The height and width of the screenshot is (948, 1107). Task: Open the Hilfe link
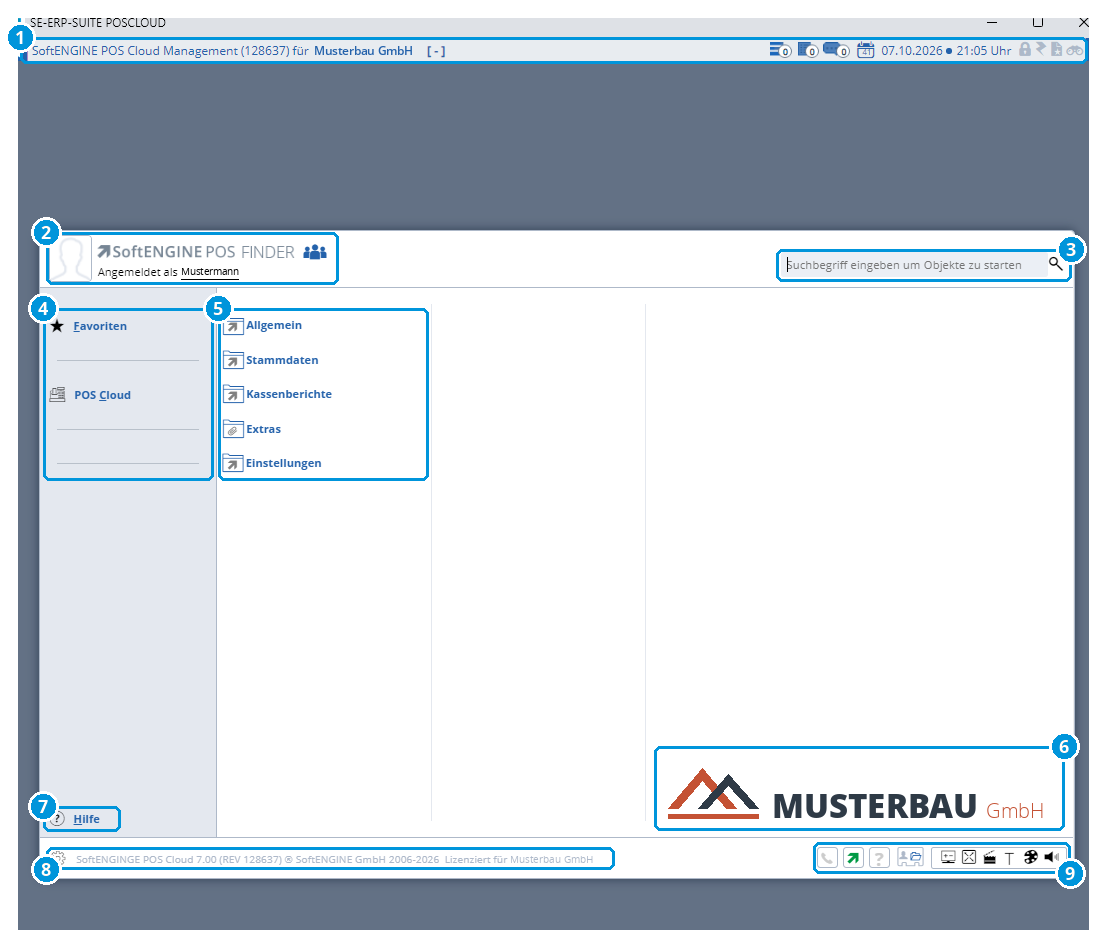86,819
